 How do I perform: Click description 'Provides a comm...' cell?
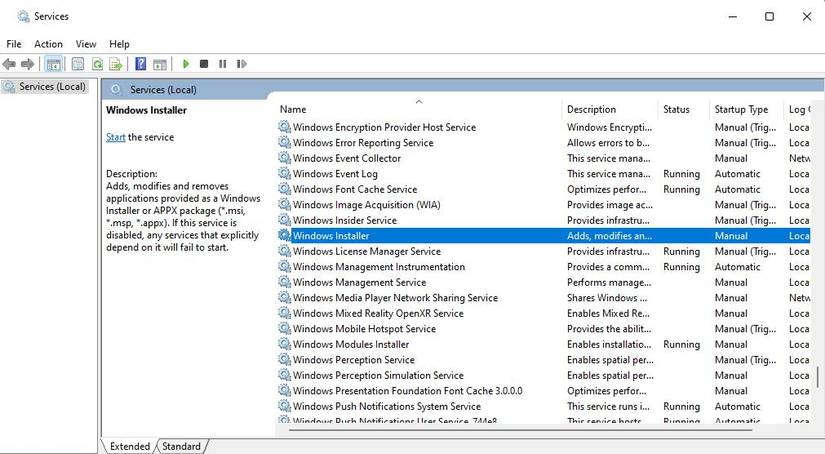[x=607, y=267]
